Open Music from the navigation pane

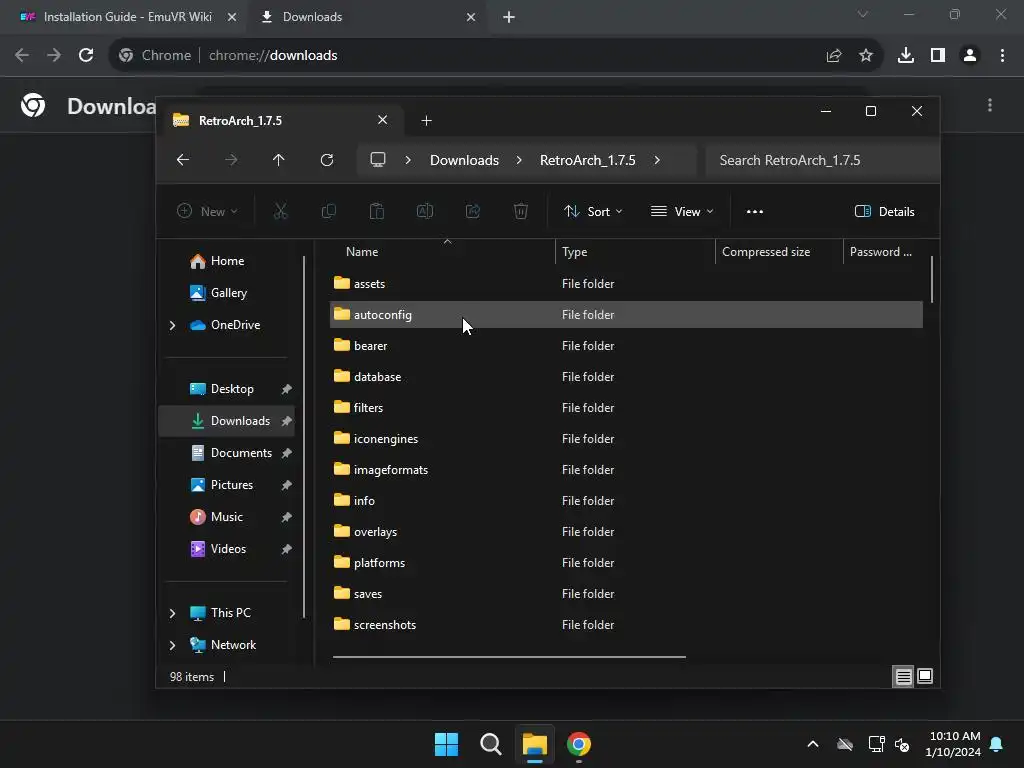click(226, 517)
